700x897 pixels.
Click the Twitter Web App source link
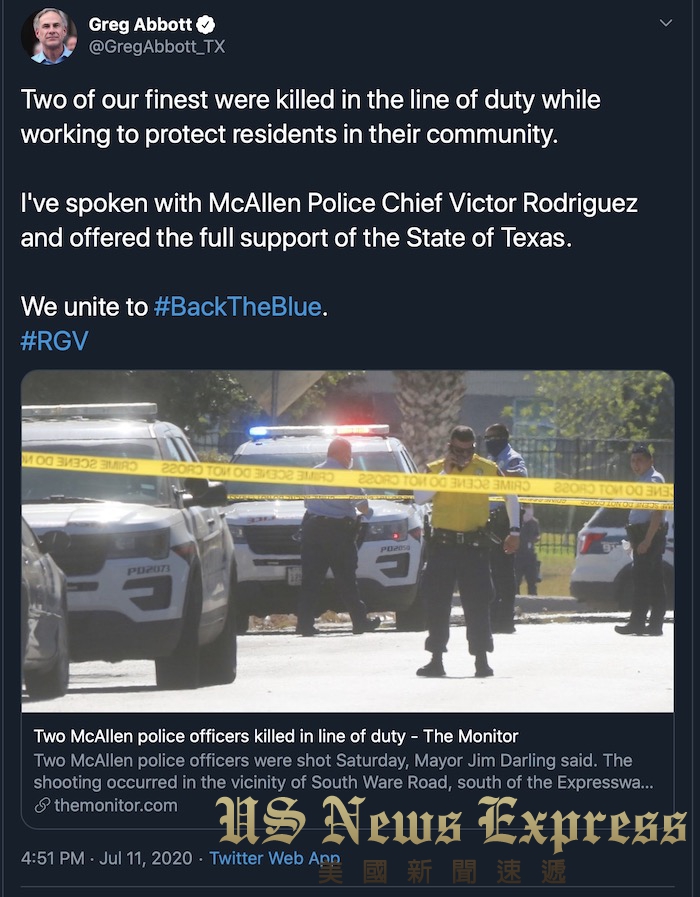coord(275,858)
